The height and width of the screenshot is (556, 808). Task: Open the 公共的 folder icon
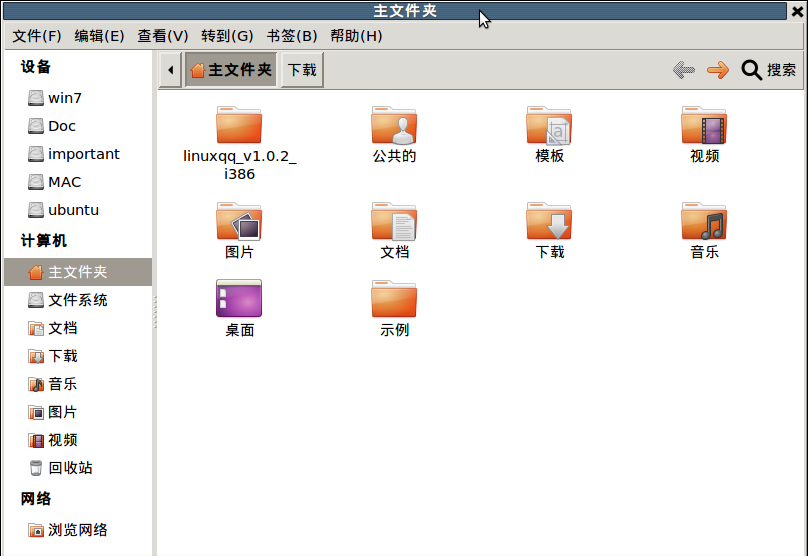tap(394, 125)
